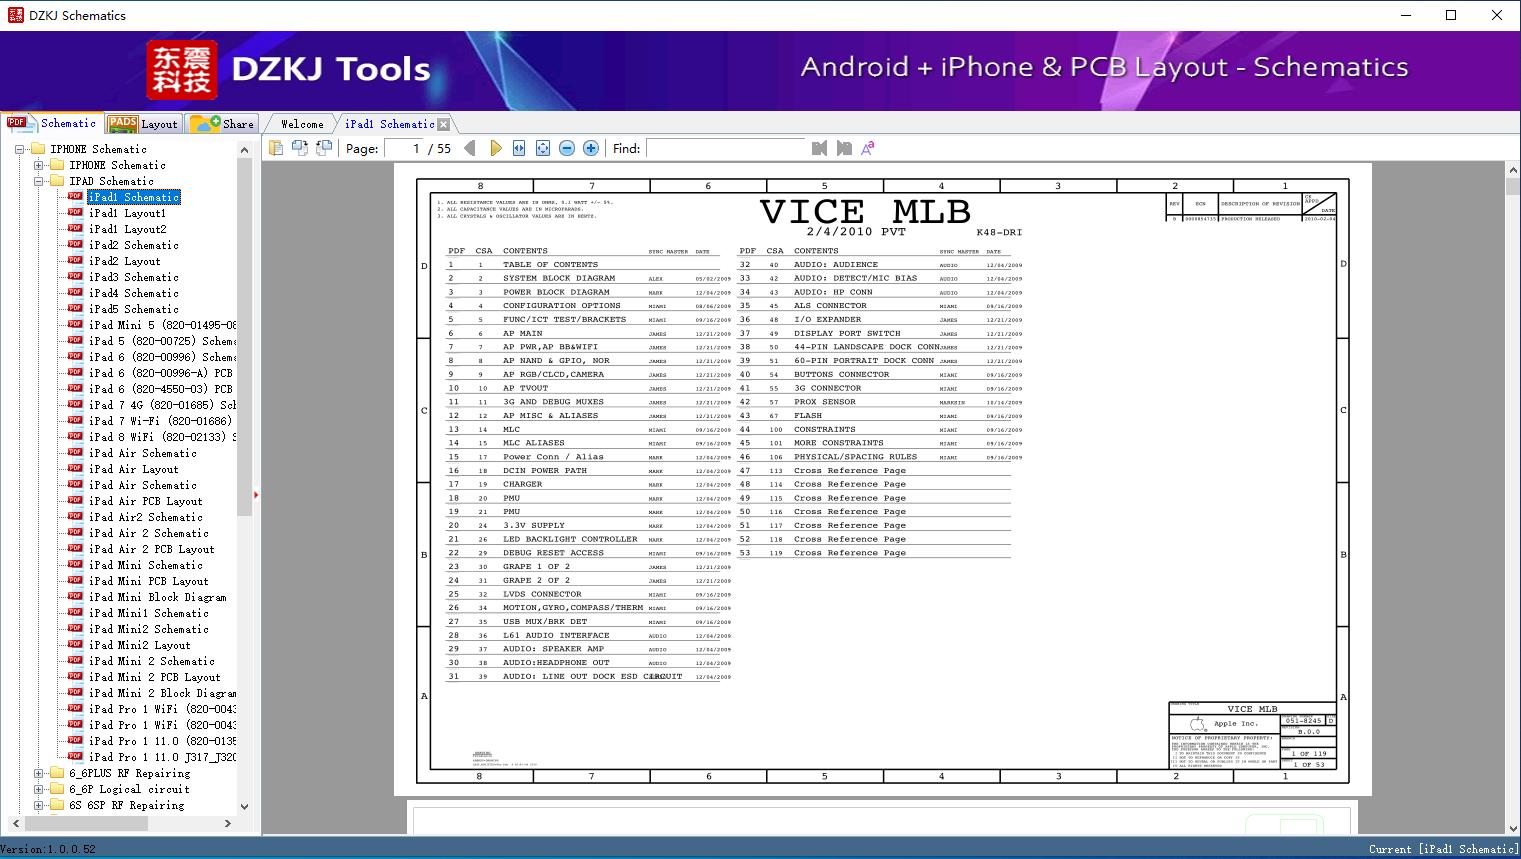
Task: Toggle match case search option
Action: tap(868, 148)
